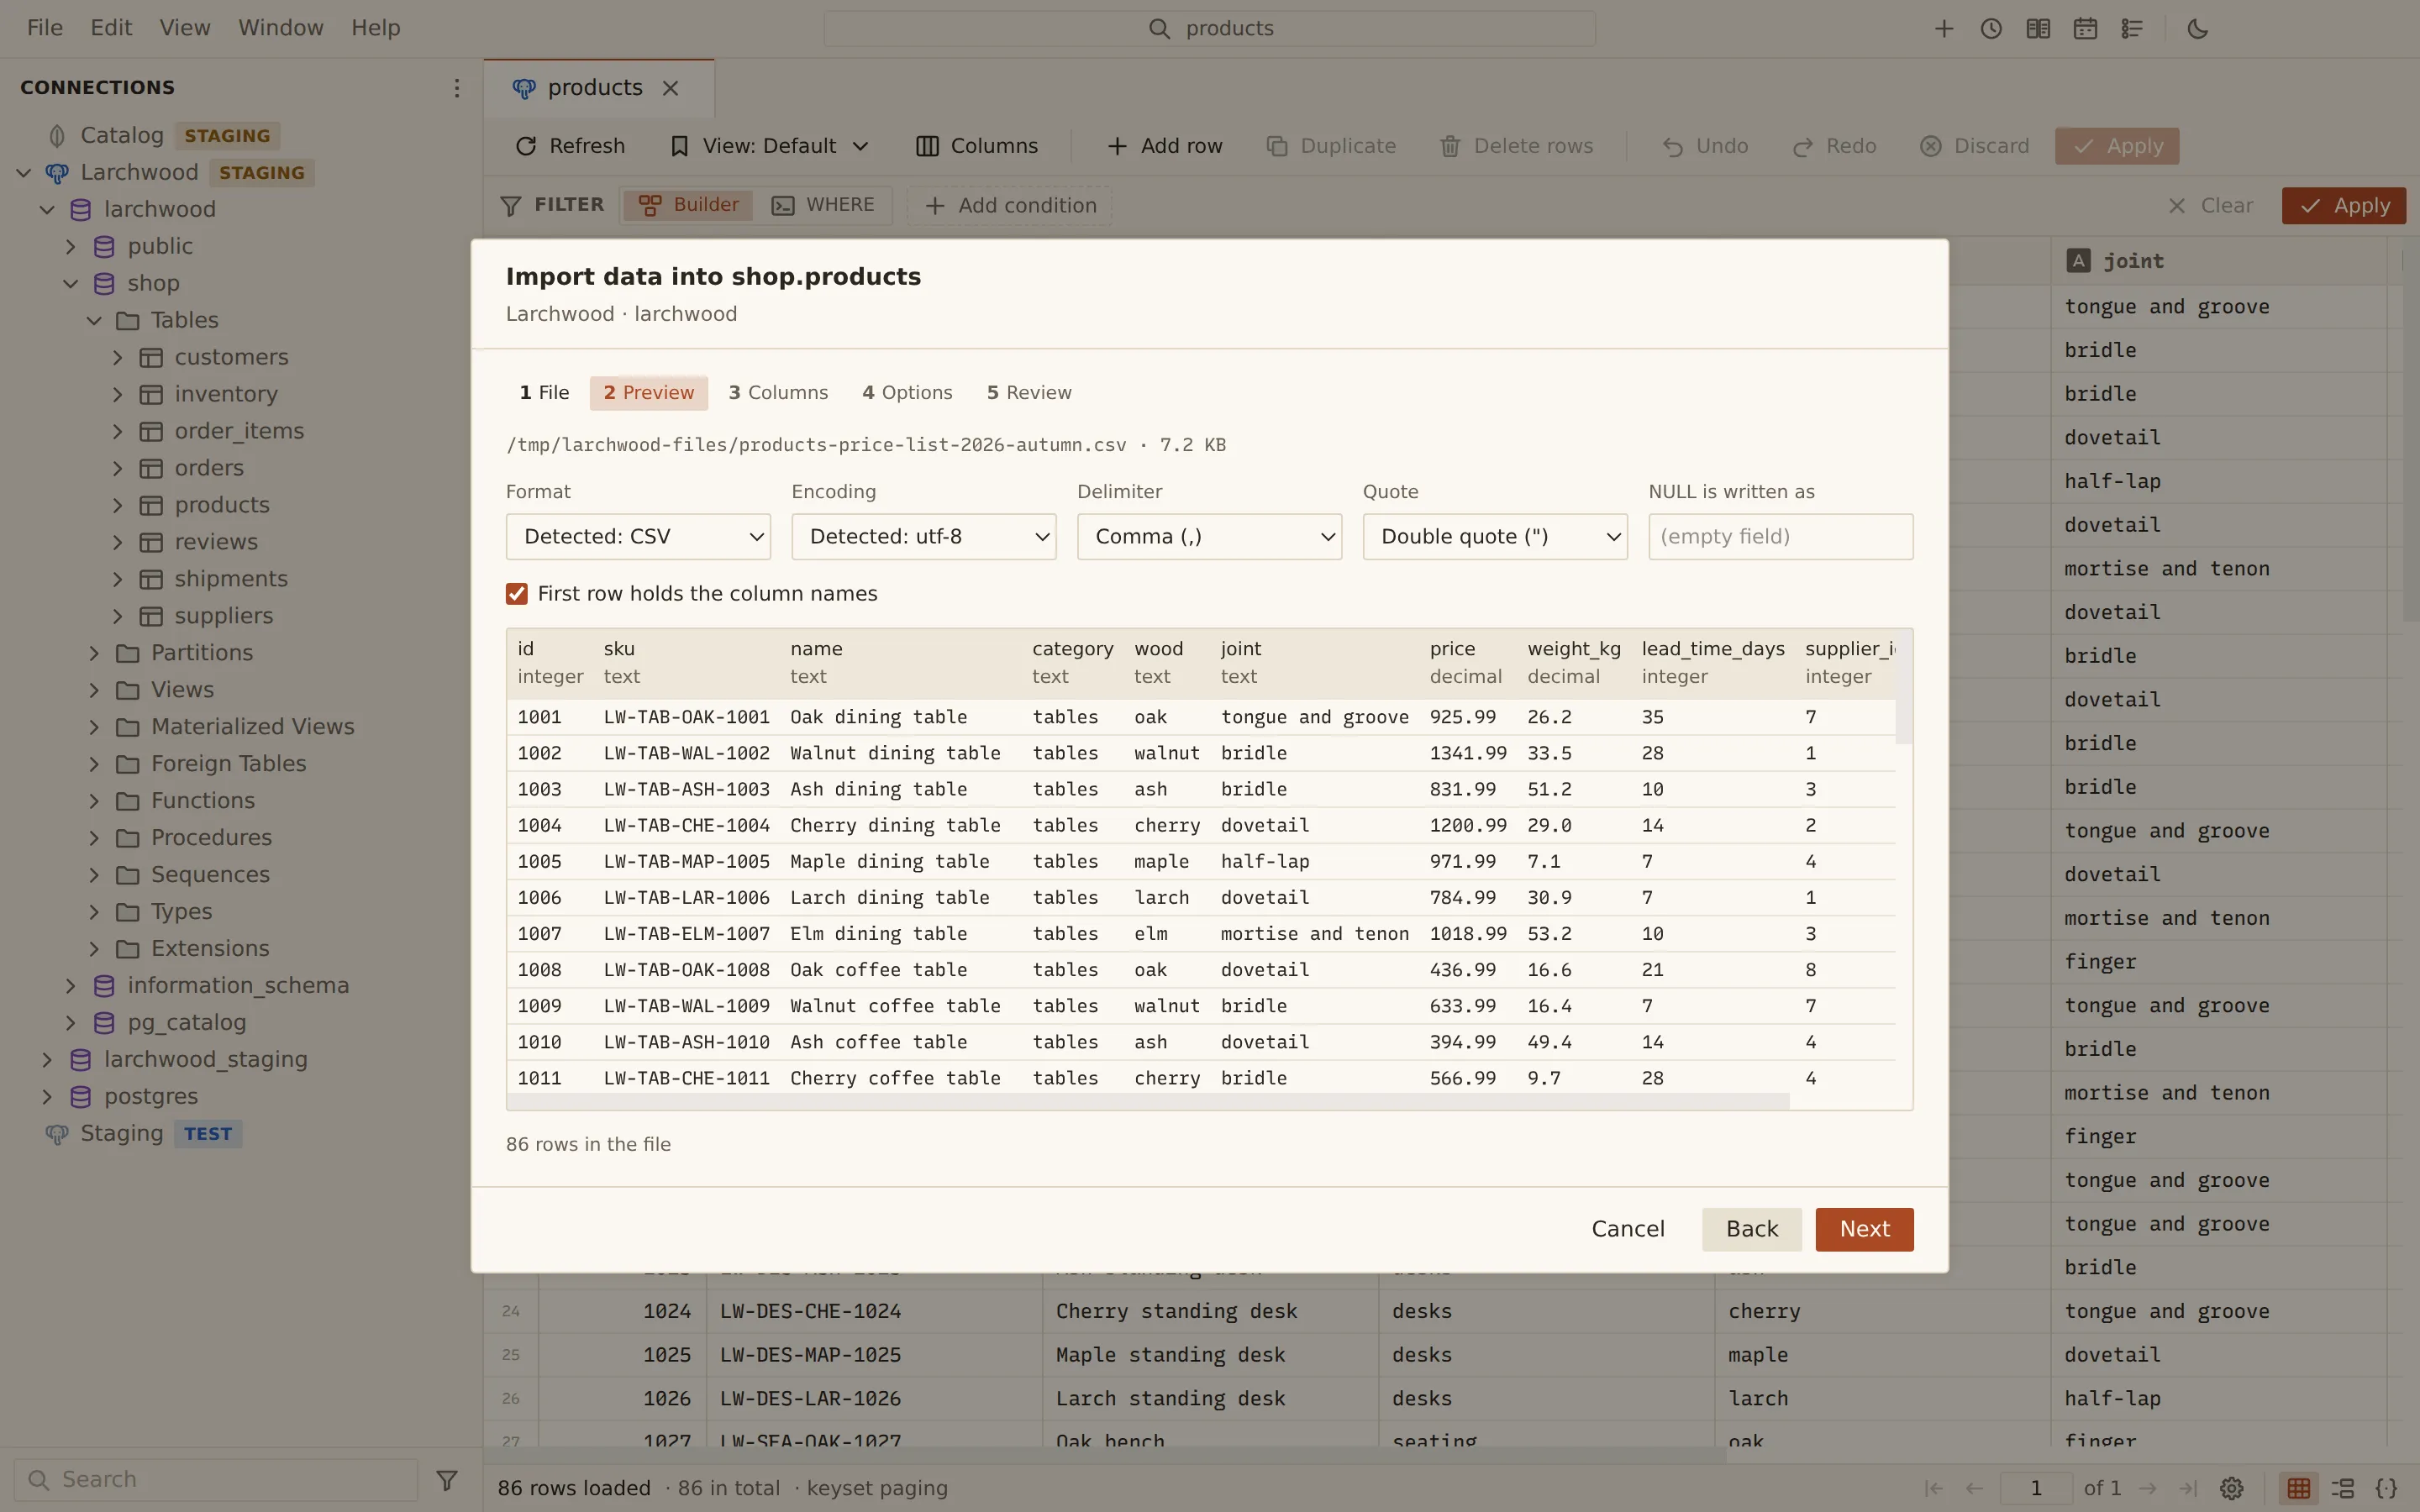Open the File menu
This screenshot has height=1512, width=2420.
point(45,28)
